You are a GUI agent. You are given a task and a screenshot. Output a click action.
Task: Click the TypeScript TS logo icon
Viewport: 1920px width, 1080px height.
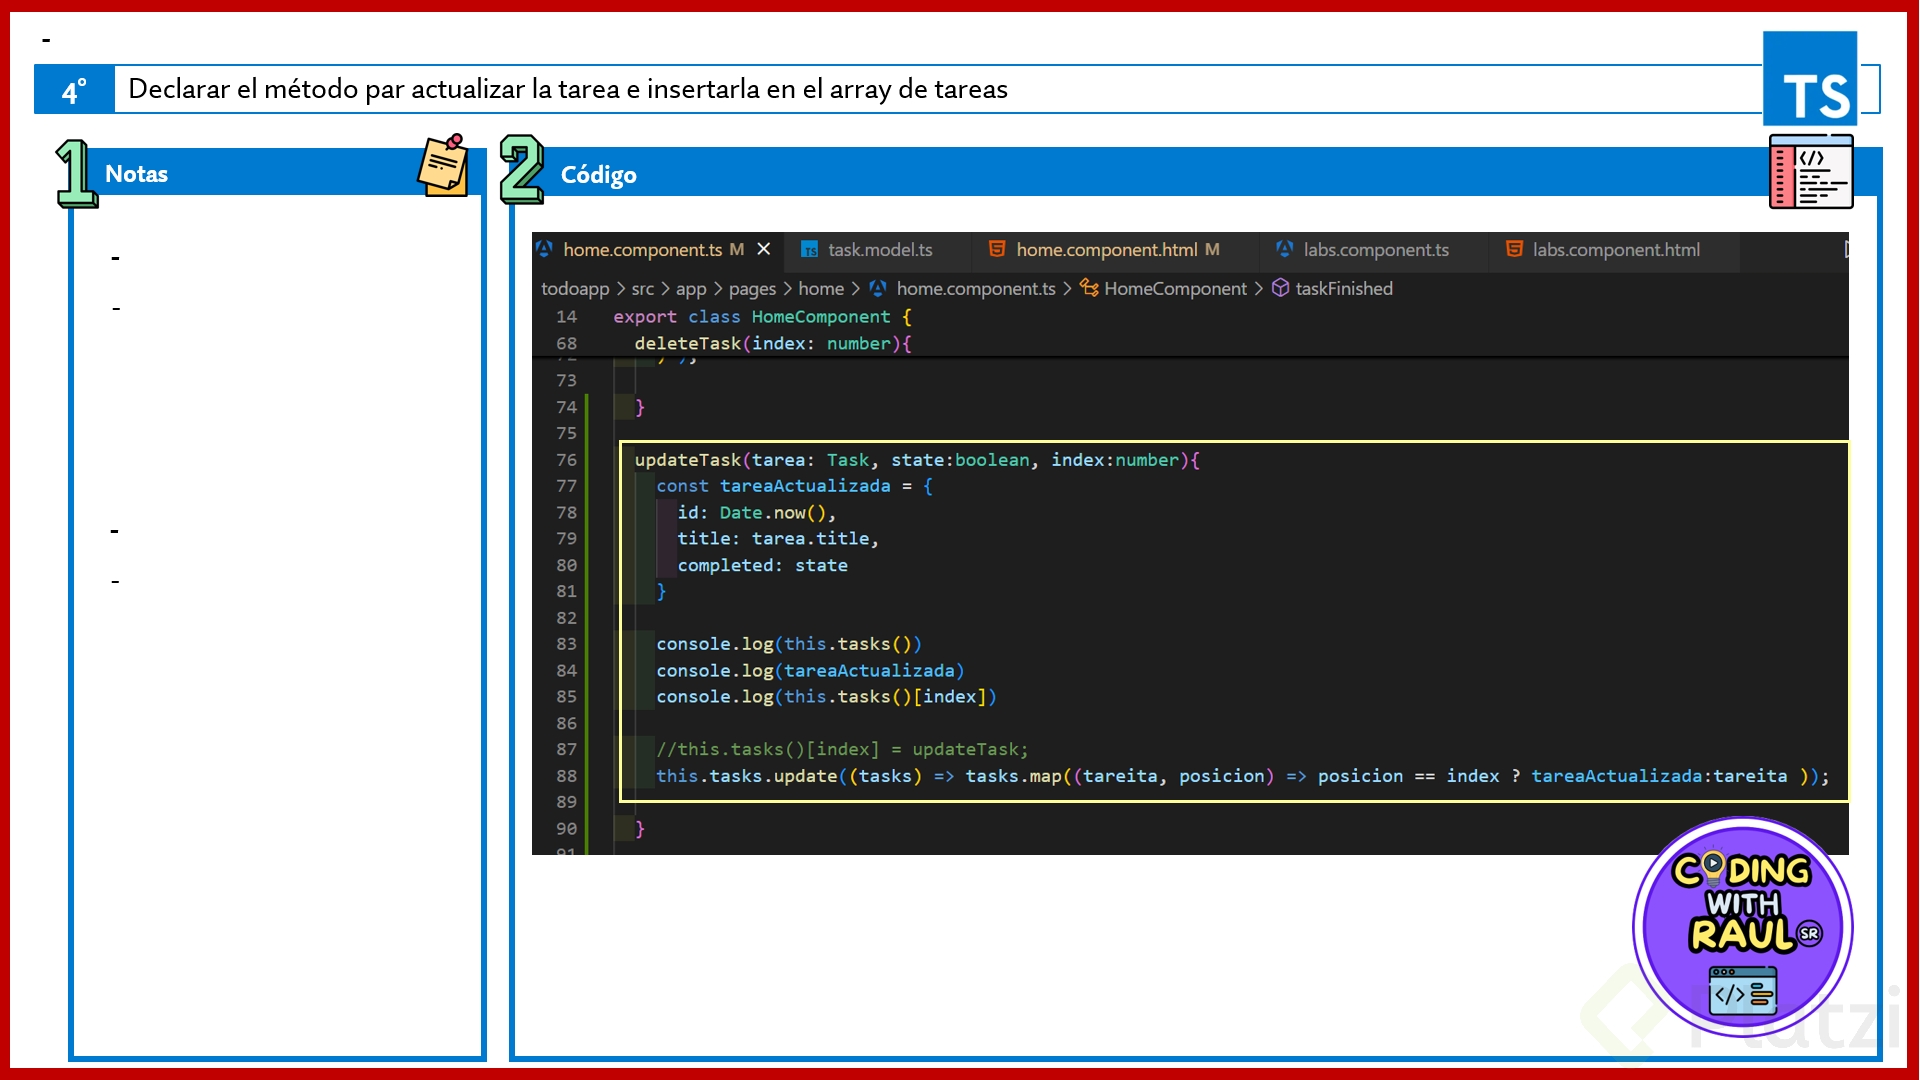[1809, 77]
